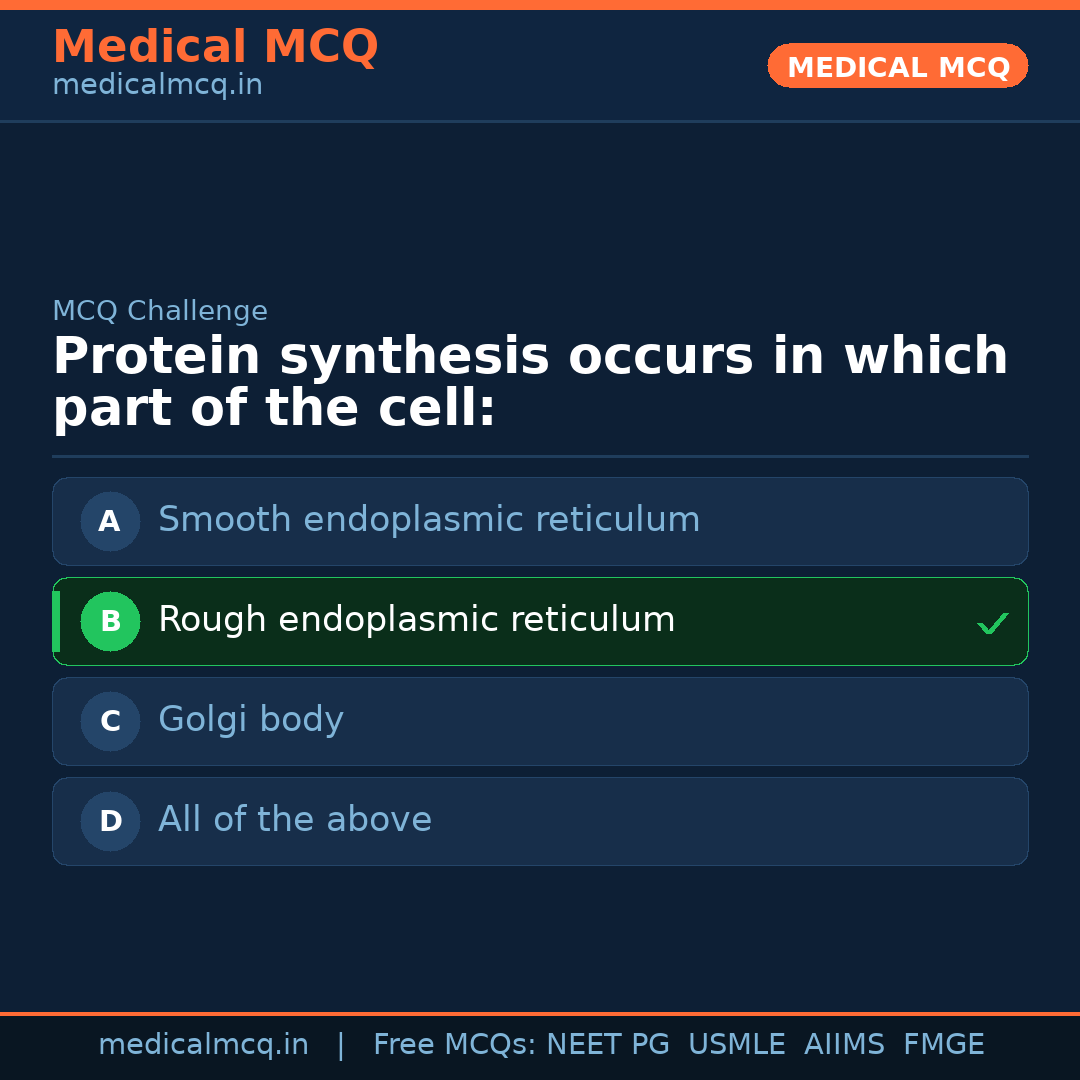Image resolution: width=1080 pixels, height=1080 pixels.
Task: Pick the All of the above answer
Action: pyautogui.click(x=295, y=820)
